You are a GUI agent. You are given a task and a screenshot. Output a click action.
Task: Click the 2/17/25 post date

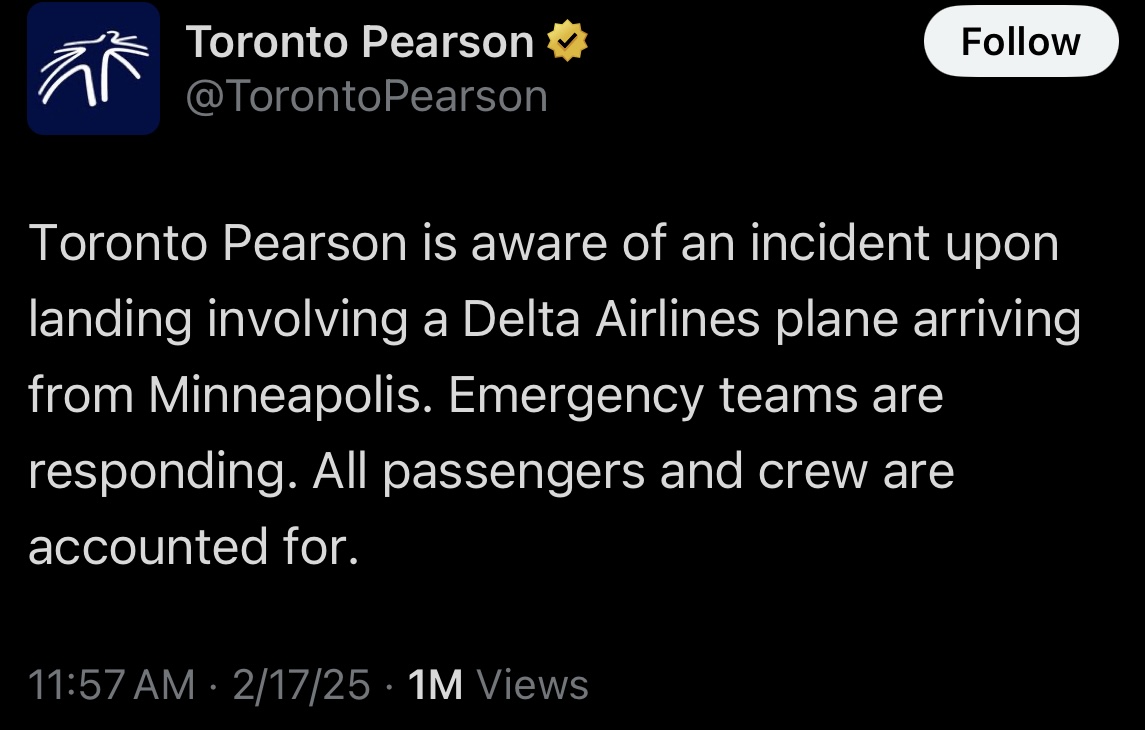302,685
